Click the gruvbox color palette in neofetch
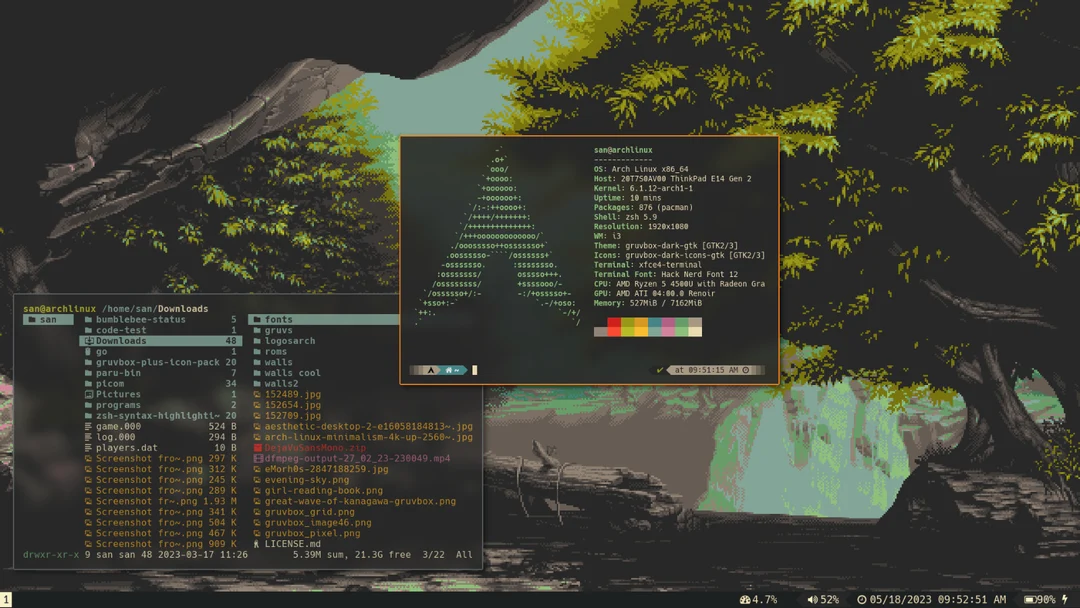 648,329
